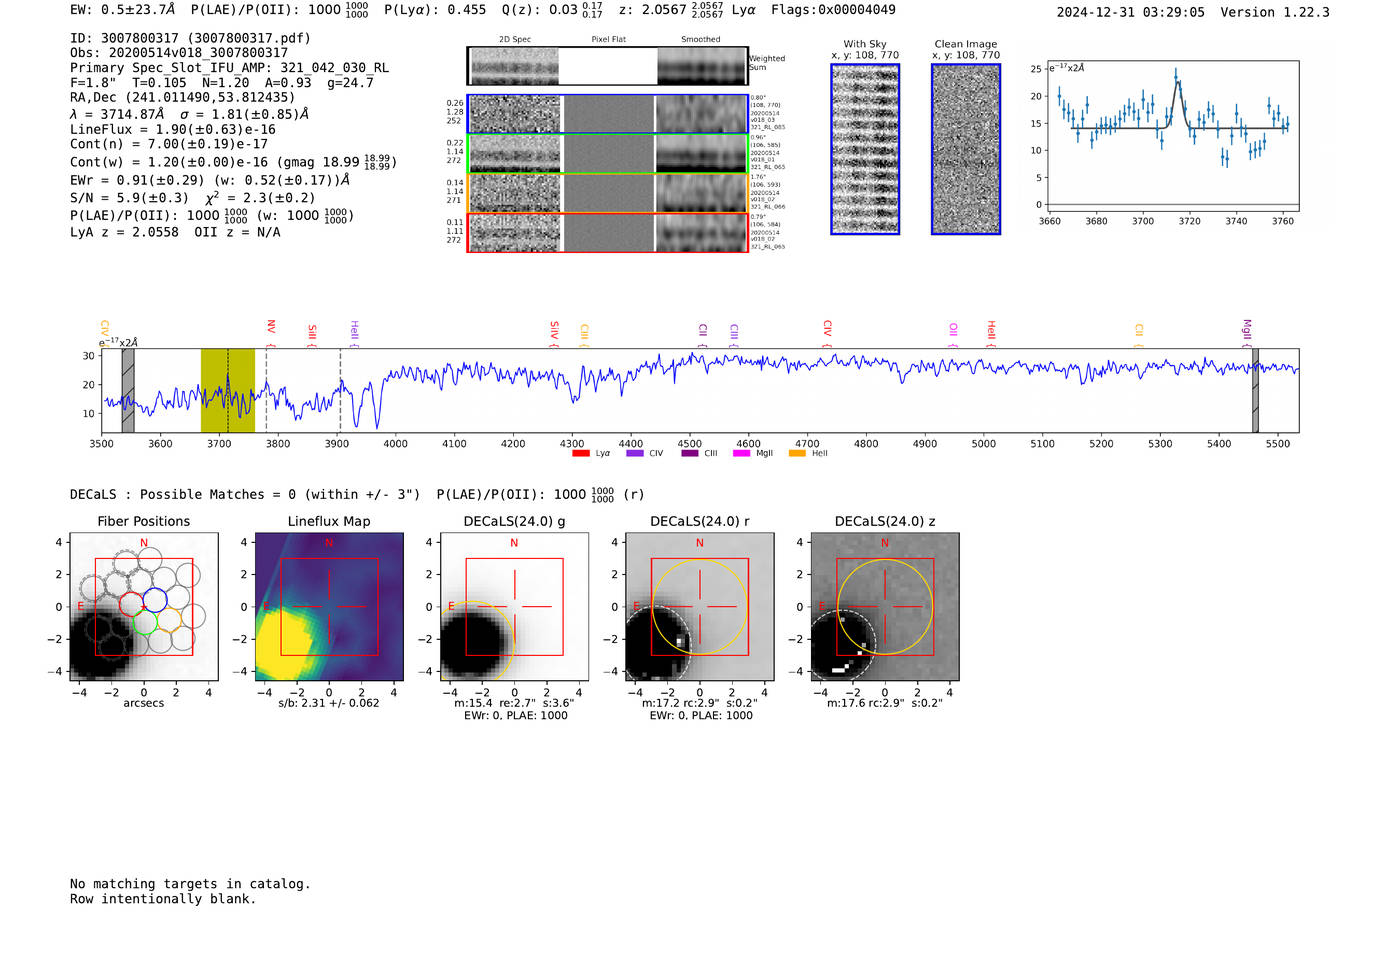
Task: Open the DECaLS(24.0) r cutout
Action: click(700, 606)
